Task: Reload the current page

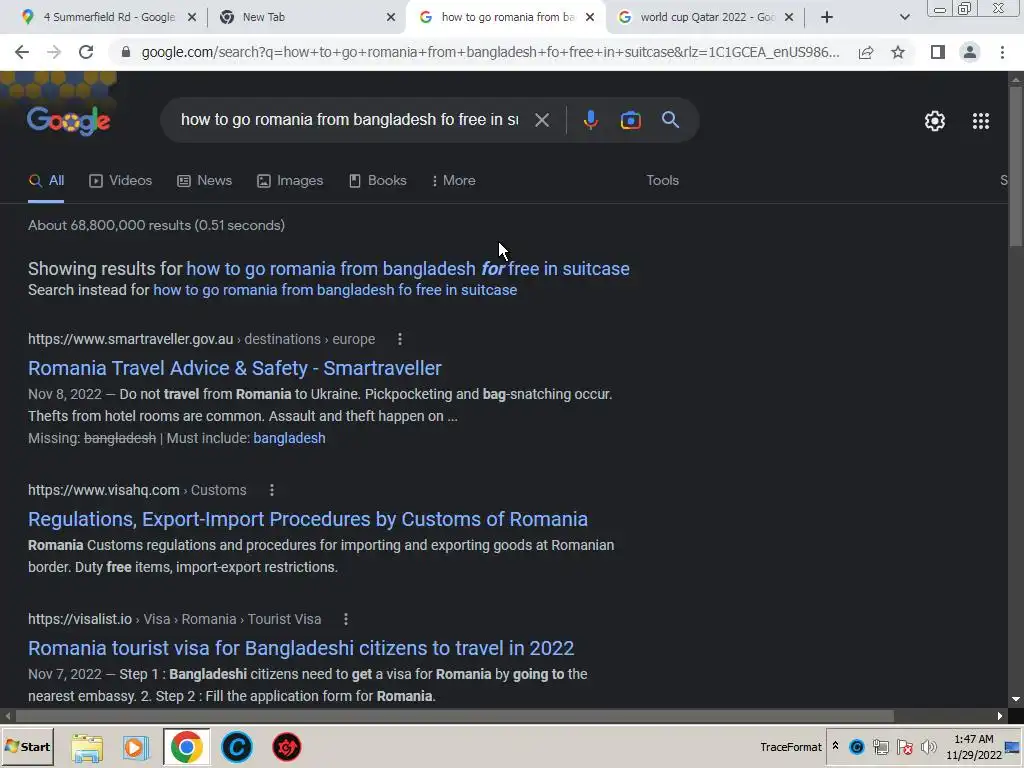Action: 86,52
